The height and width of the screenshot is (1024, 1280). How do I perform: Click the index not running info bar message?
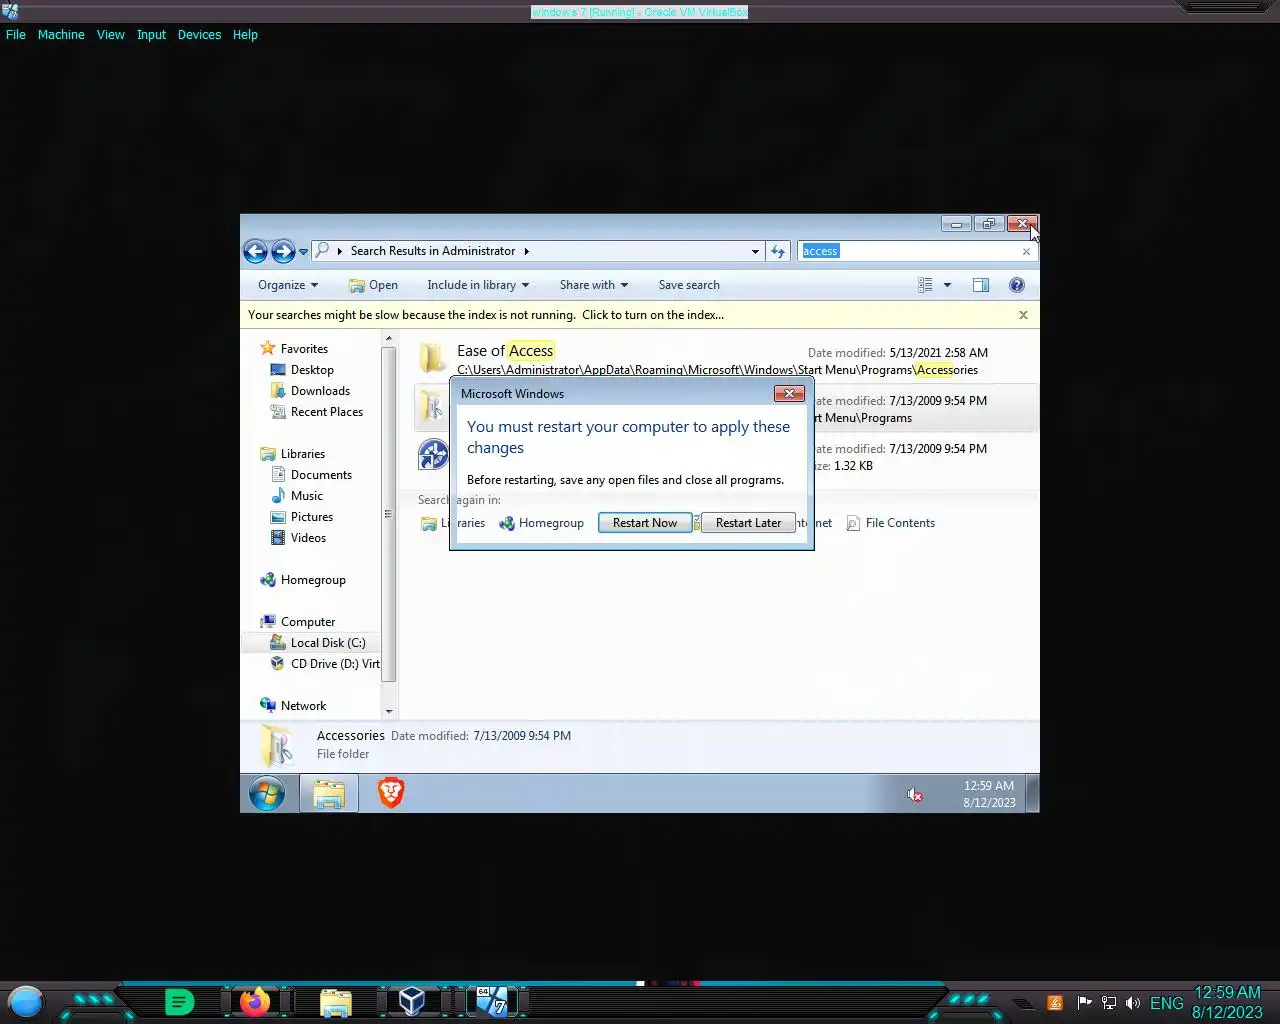click(486, 315)
